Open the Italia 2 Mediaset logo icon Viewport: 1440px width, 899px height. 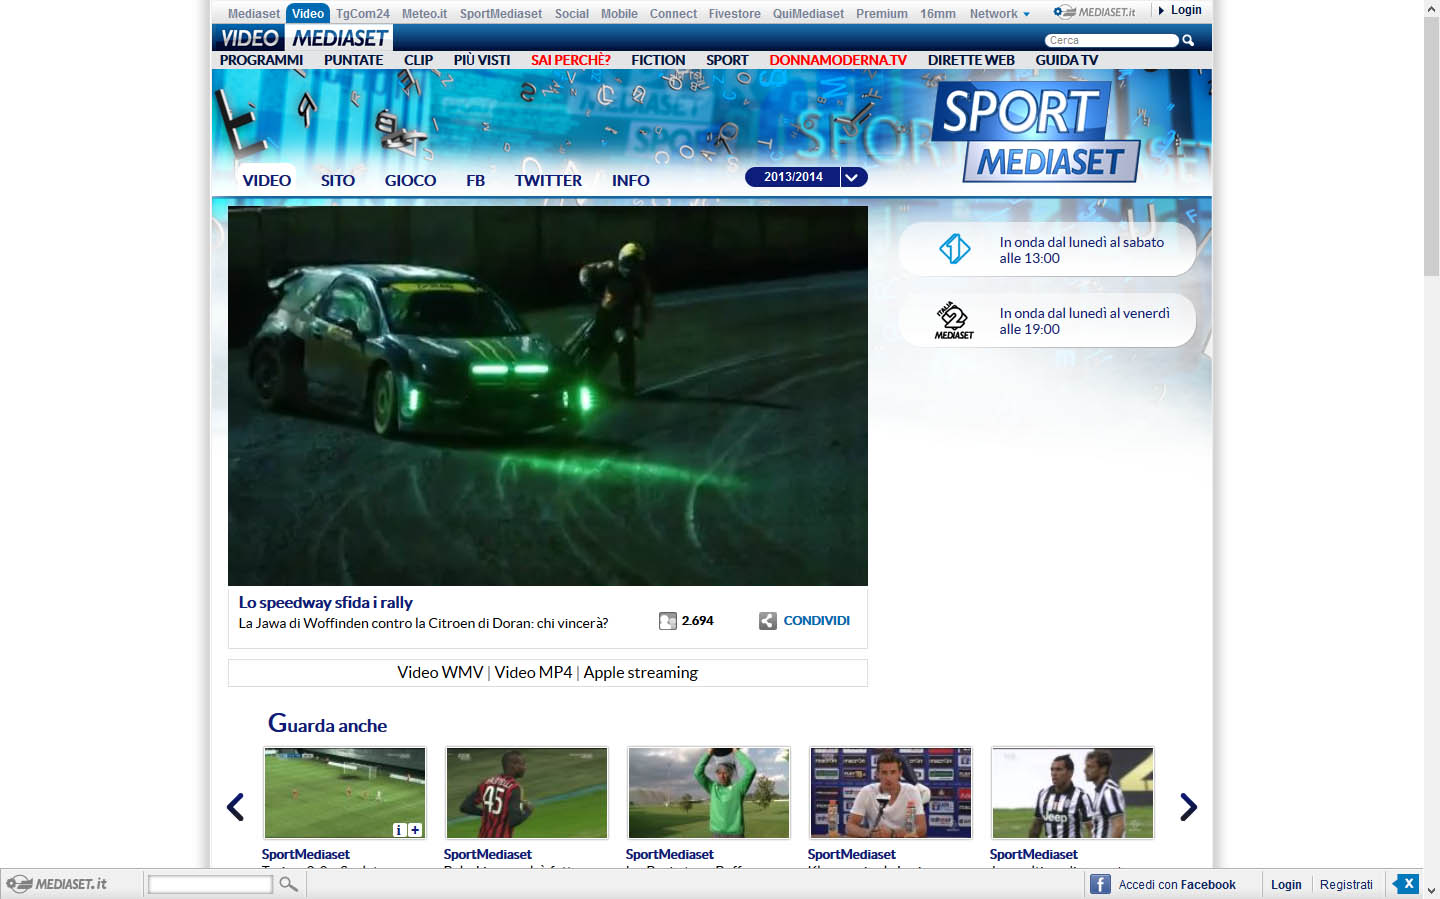click(954, 320)
